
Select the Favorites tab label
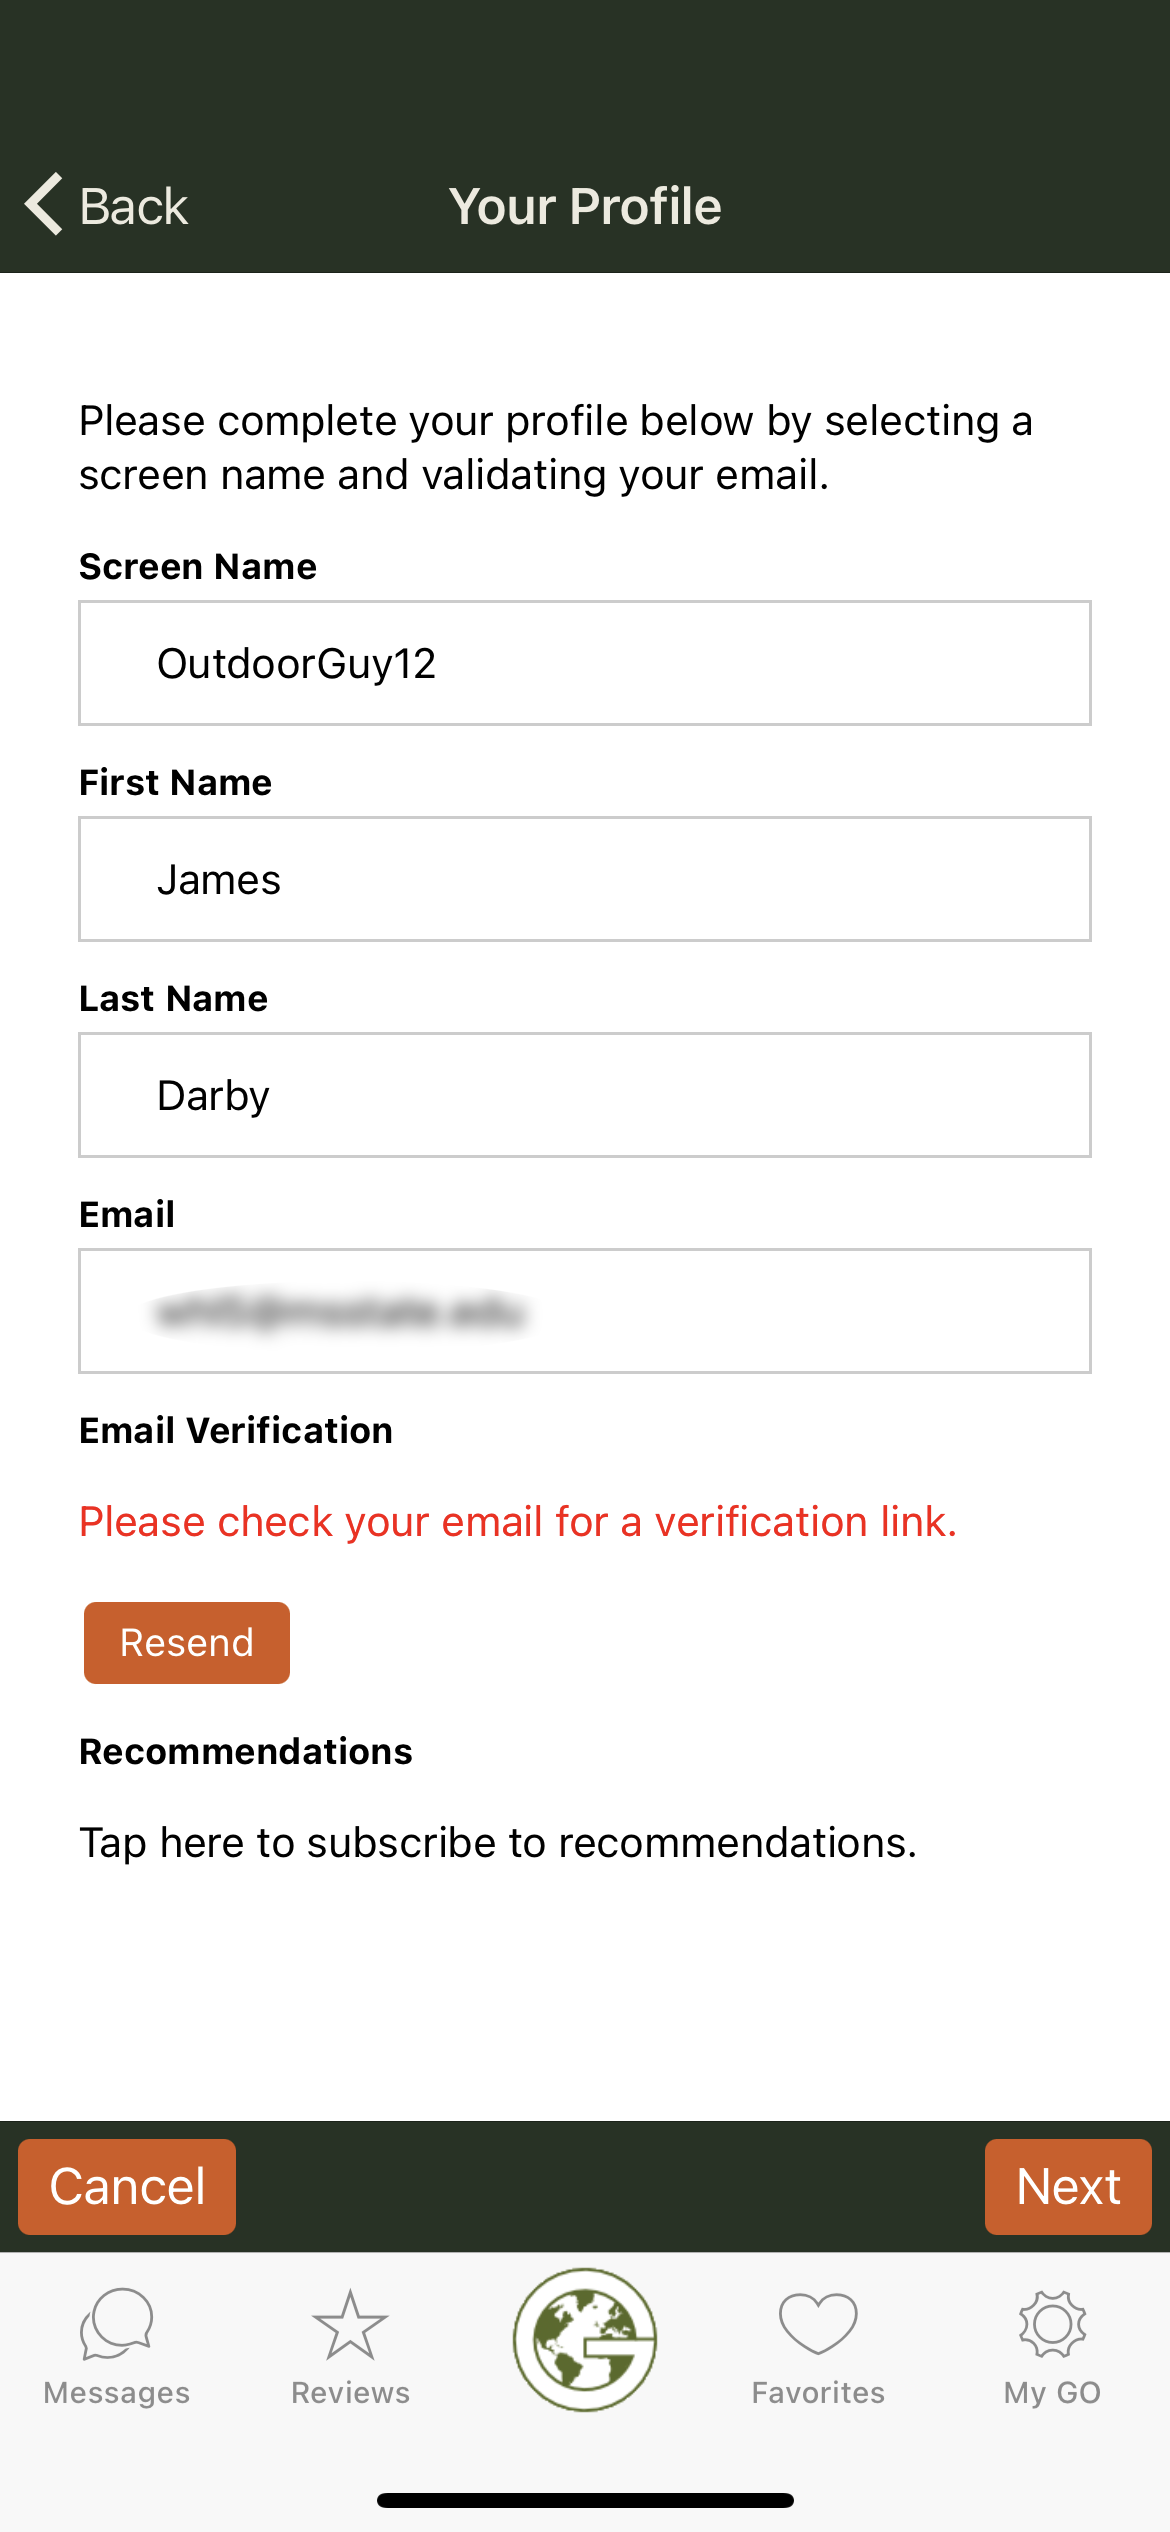tap(818, 2393)
